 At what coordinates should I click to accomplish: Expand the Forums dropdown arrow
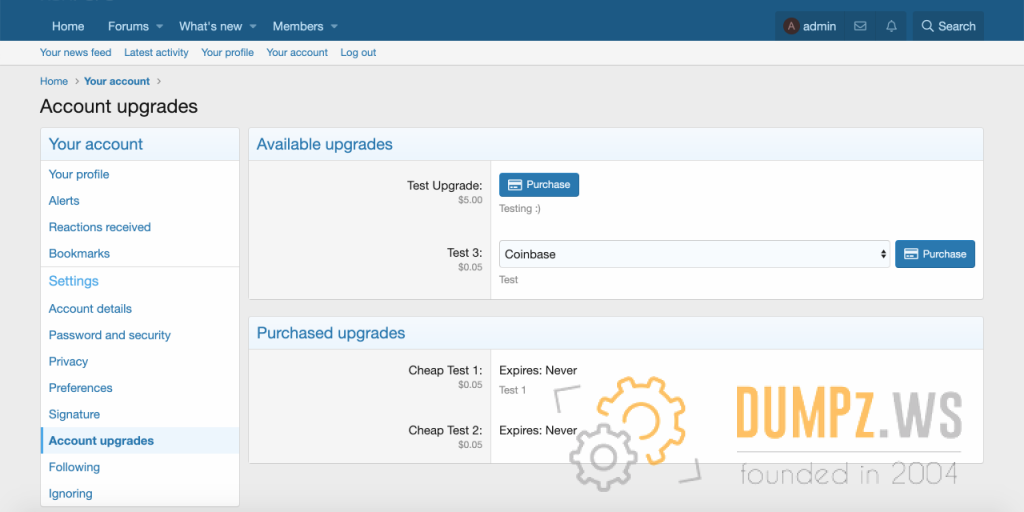(x=158, y=26)
